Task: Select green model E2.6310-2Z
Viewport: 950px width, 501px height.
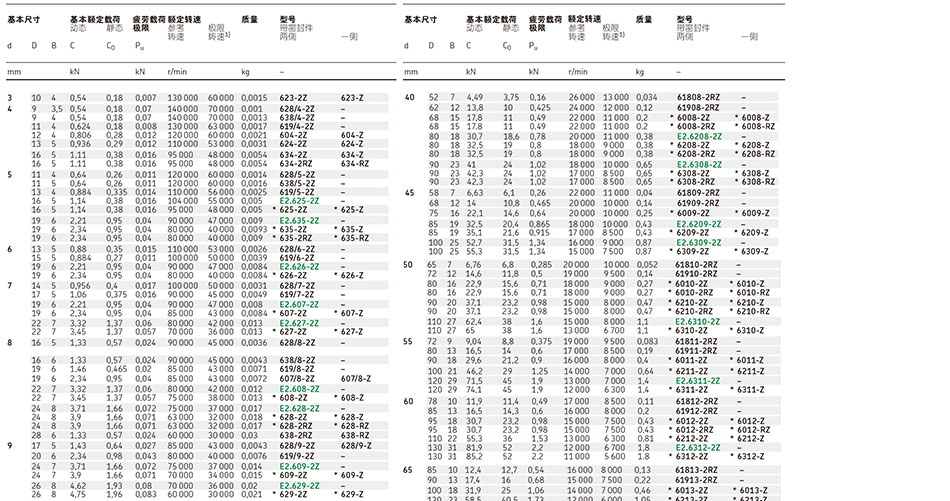Action: [696, 321]
